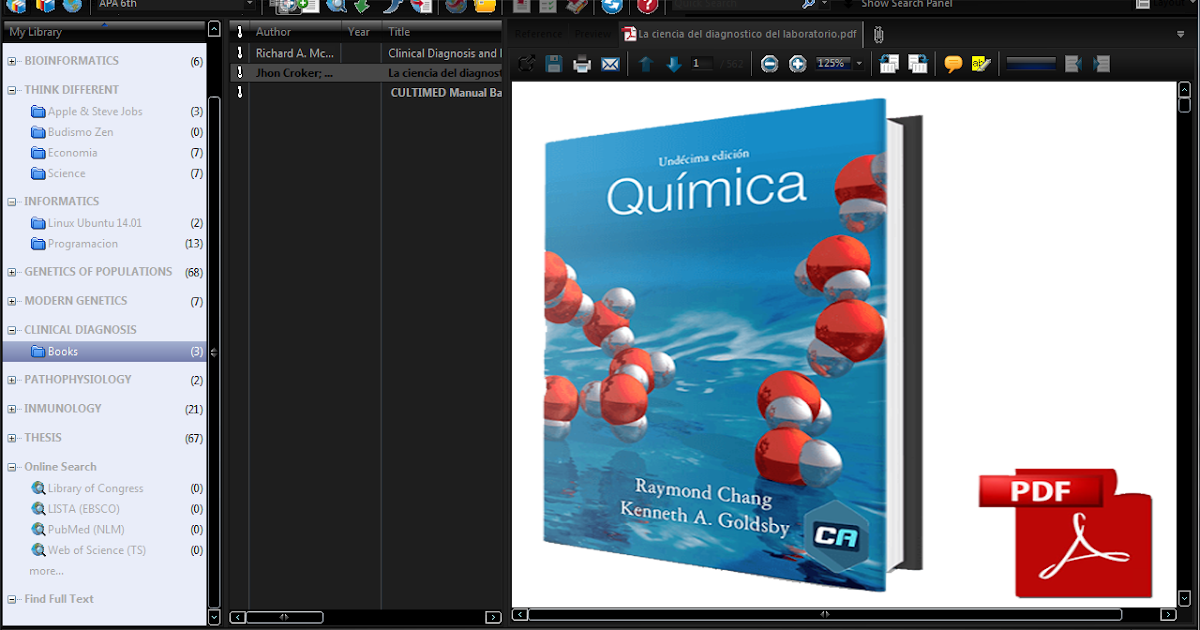The width and height of the screenshot is (1200, 630).
Task: Go to previous PDF page arrow
Action: [646, 64]
